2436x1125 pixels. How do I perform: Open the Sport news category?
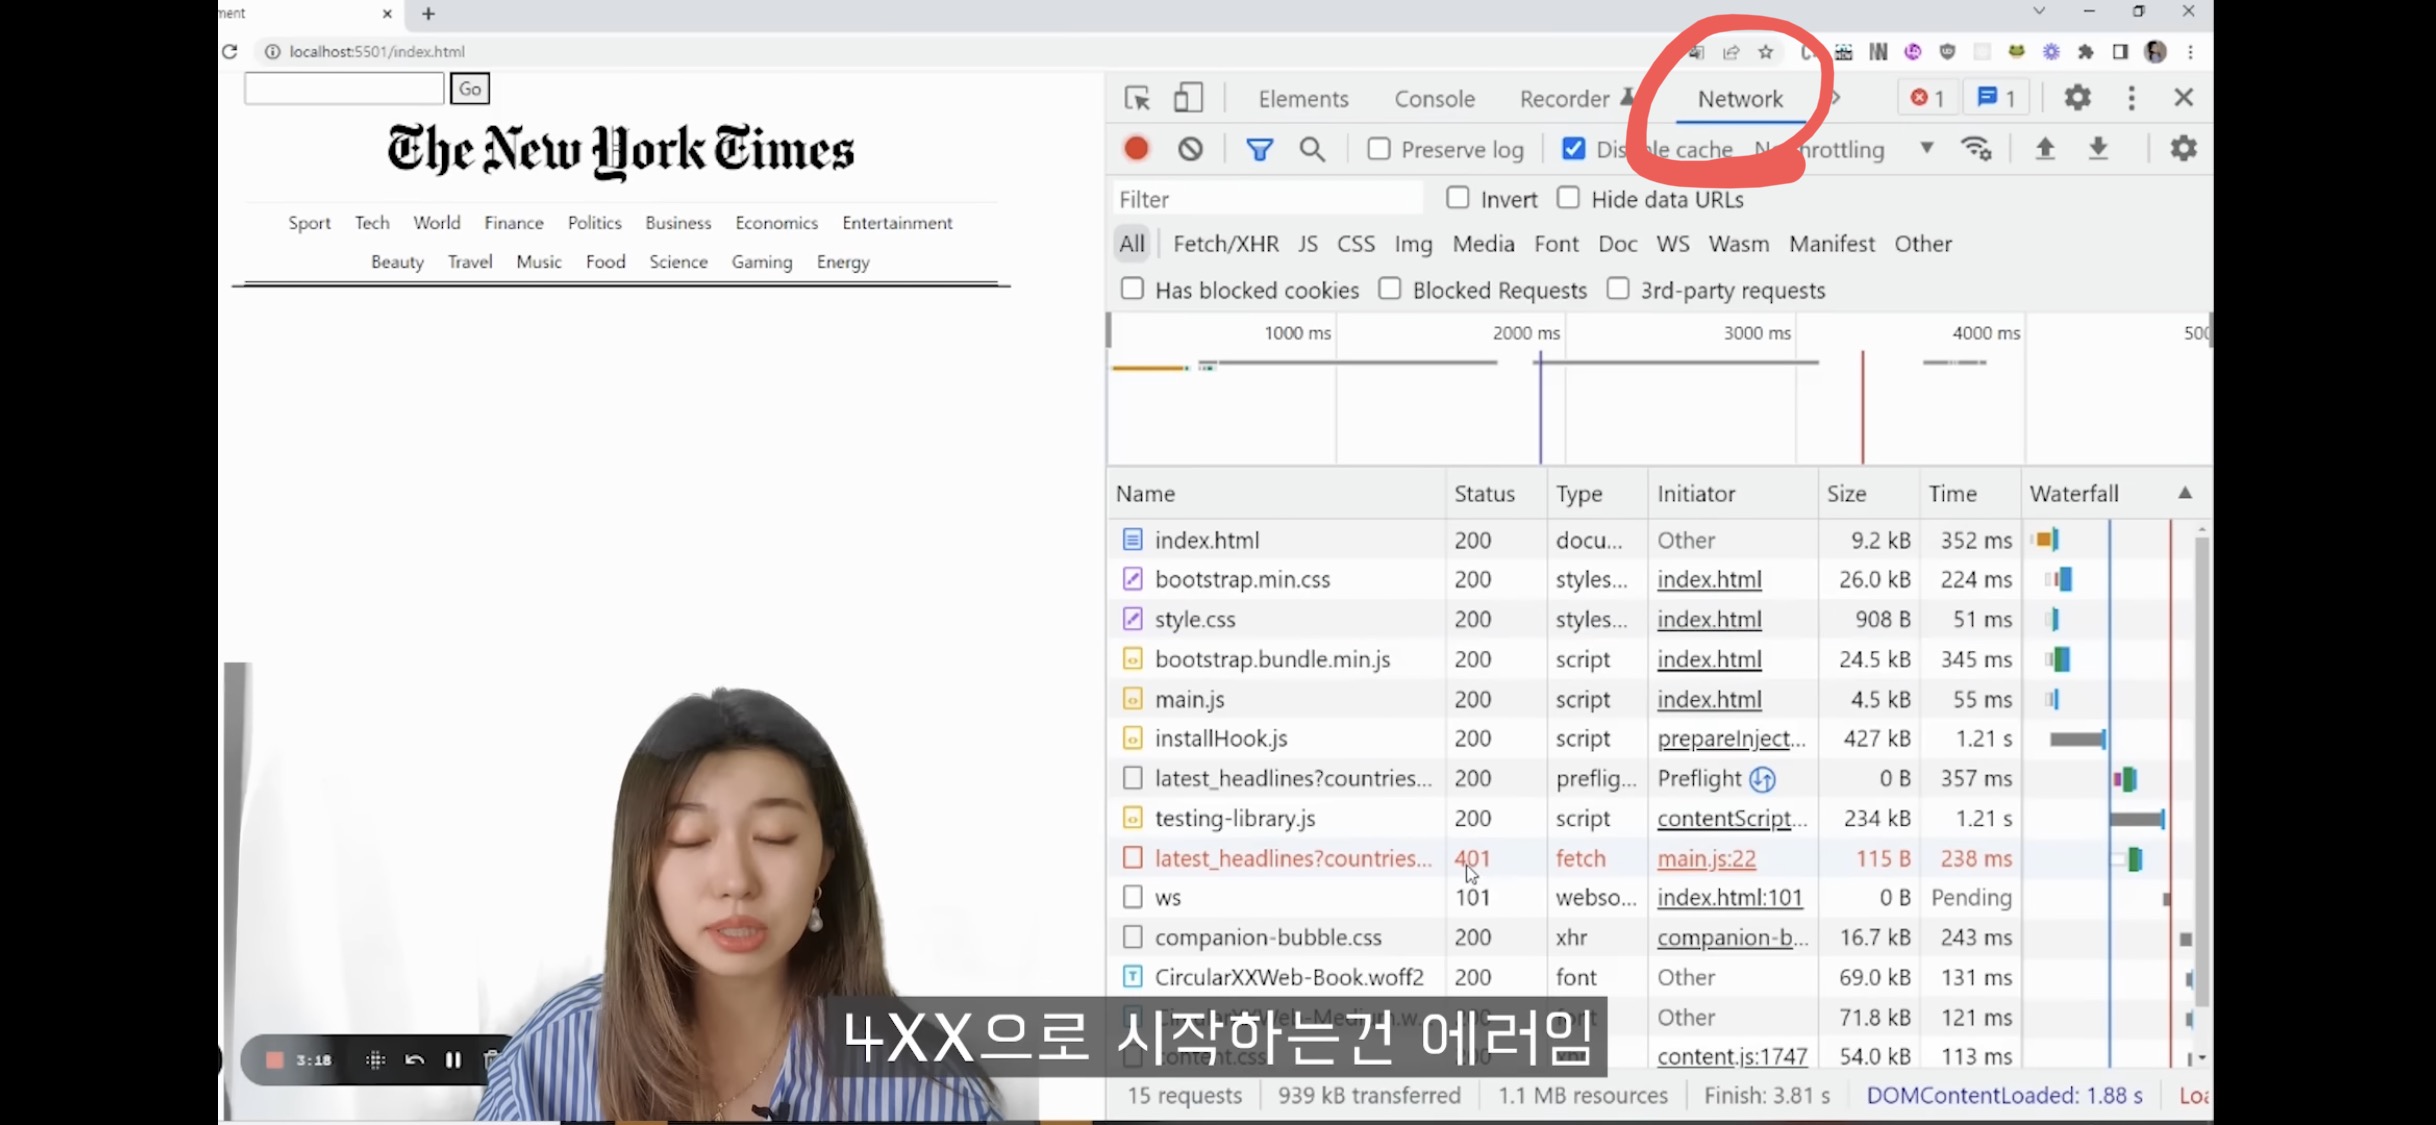(309, 223)
